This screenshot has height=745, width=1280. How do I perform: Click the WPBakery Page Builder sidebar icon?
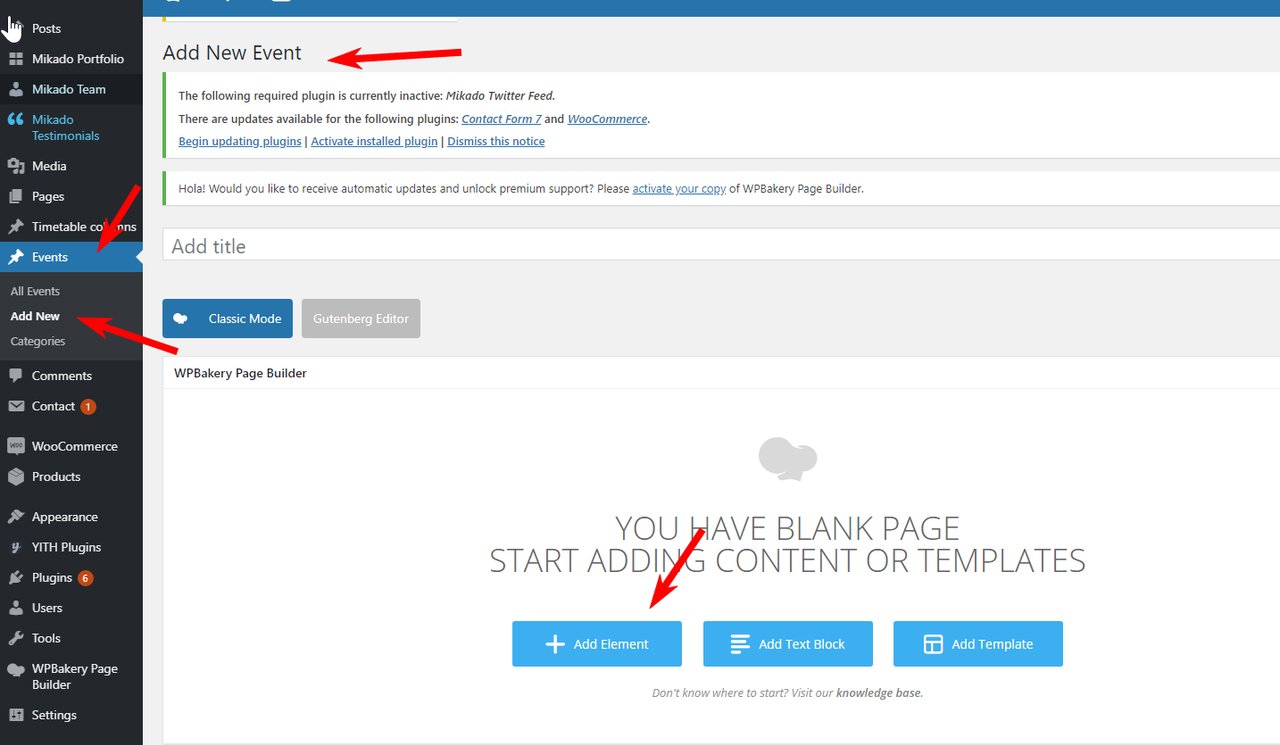tap(16, 669)
